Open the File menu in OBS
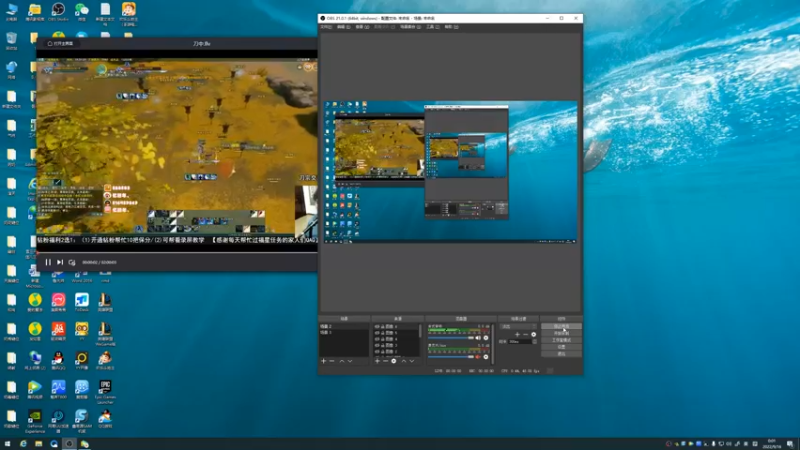This screenshot has height=450, width=800. (326, 27)
